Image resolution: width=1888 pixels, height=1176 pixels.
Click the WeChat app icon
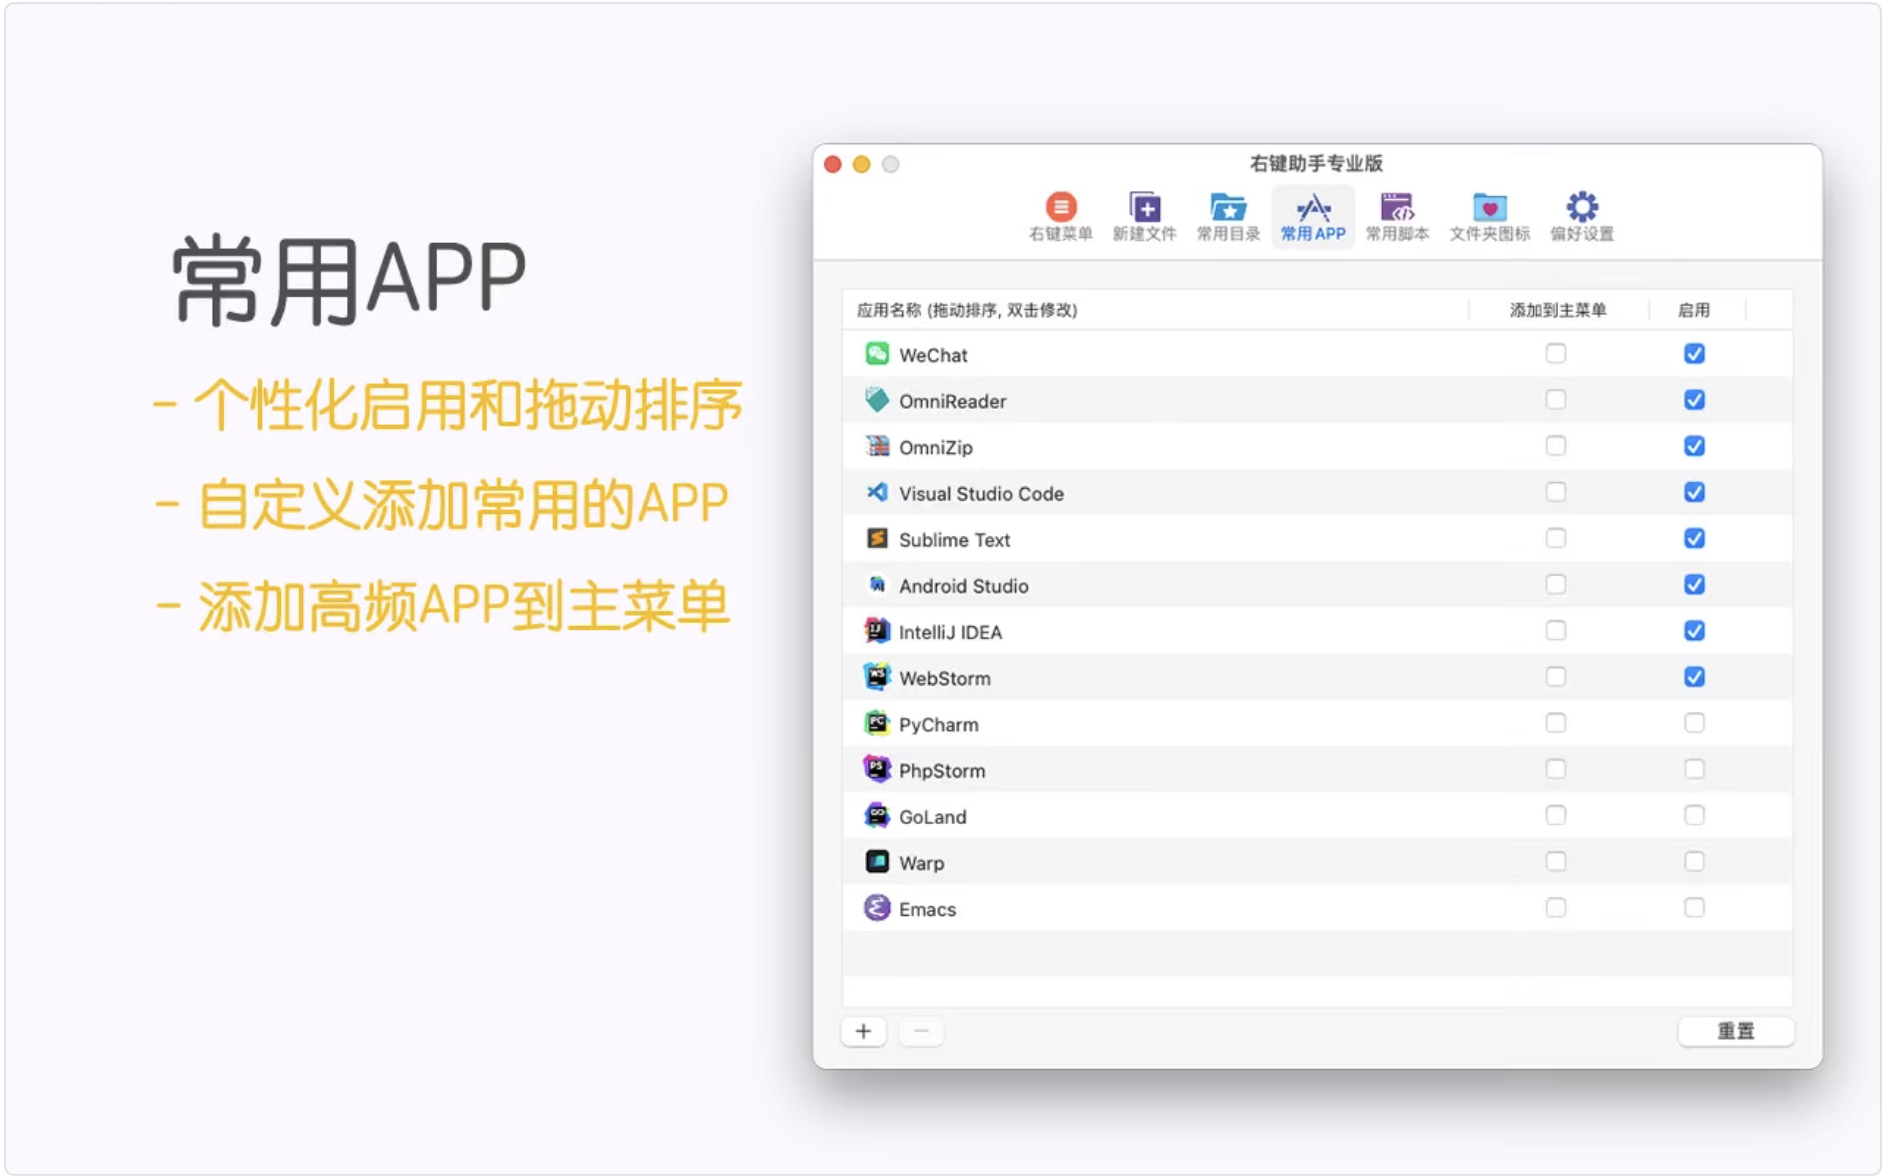(877, 354)
